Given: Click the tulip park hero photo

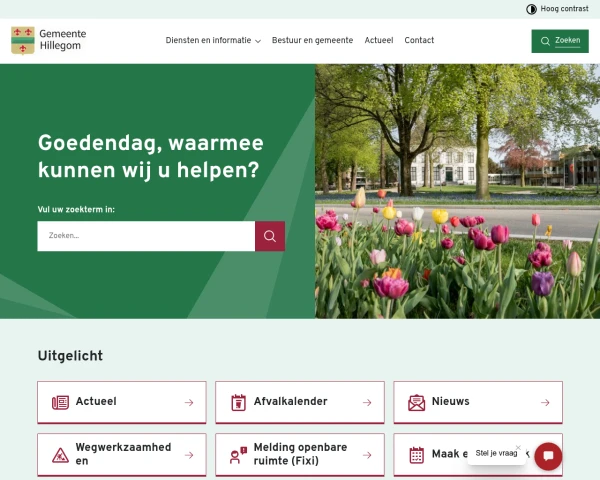Looking at the screenshot, I should coord(457,191).
